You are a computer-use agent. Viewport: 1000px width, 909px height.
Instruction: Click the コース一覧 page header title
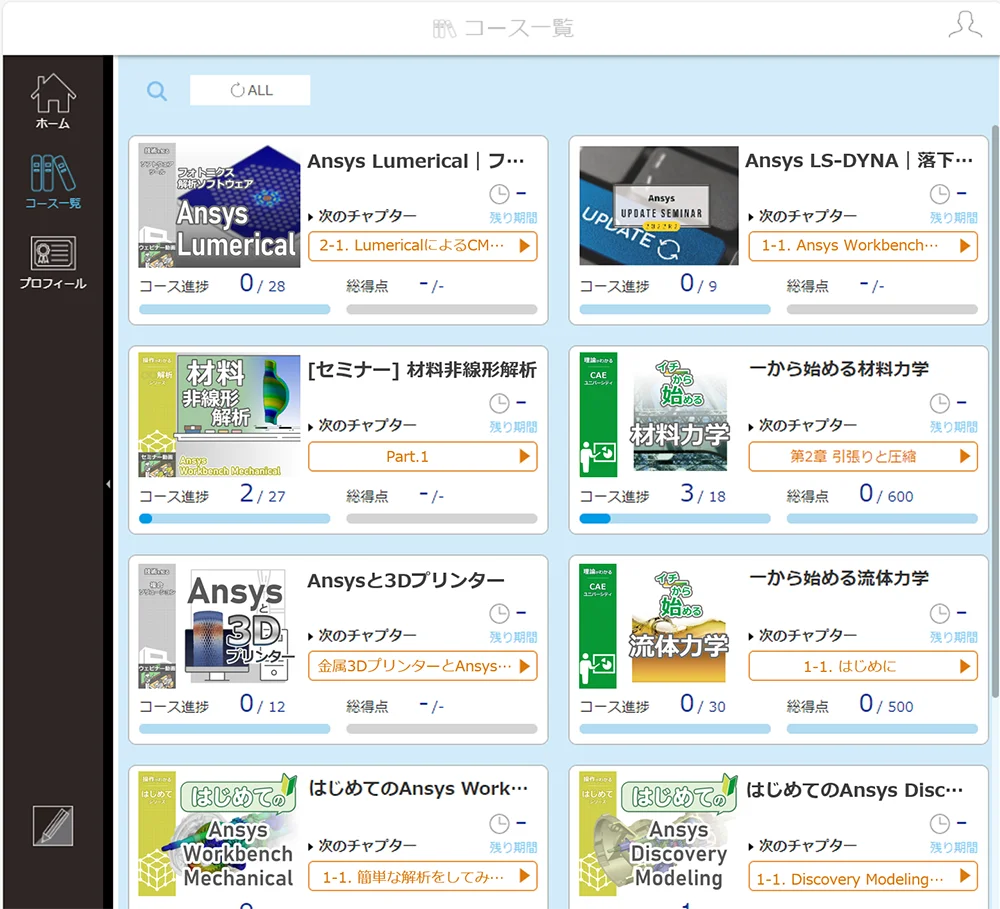[503, 28]
